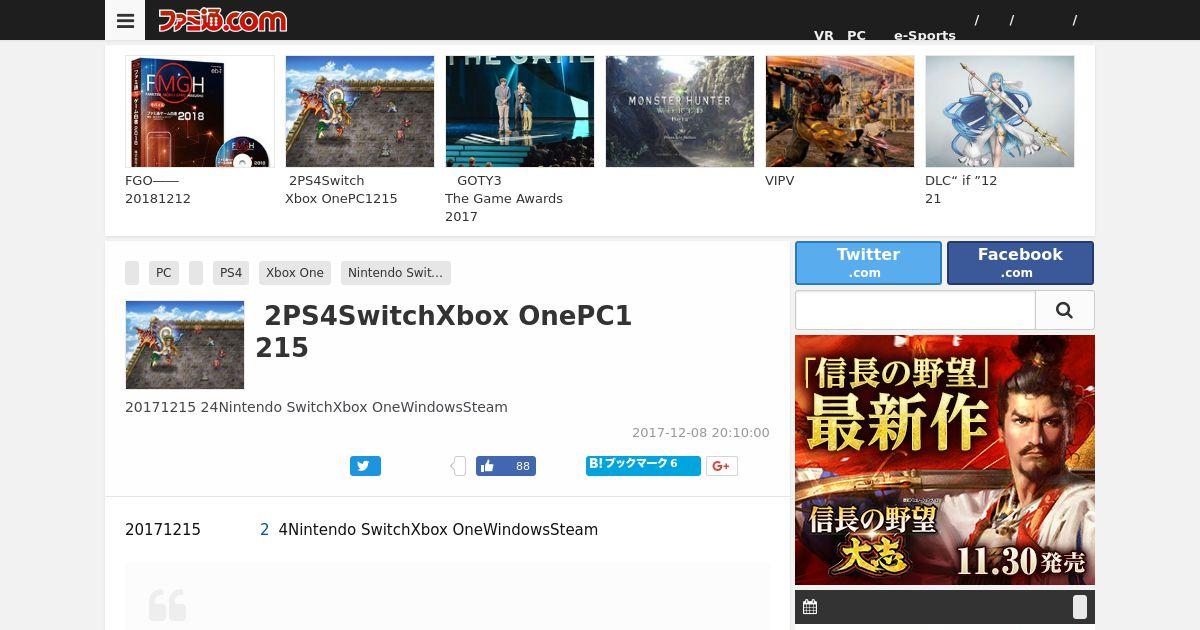Open VR in top navigation
Viewport: 1200px width, 630px height.
[x=824, y=35]
